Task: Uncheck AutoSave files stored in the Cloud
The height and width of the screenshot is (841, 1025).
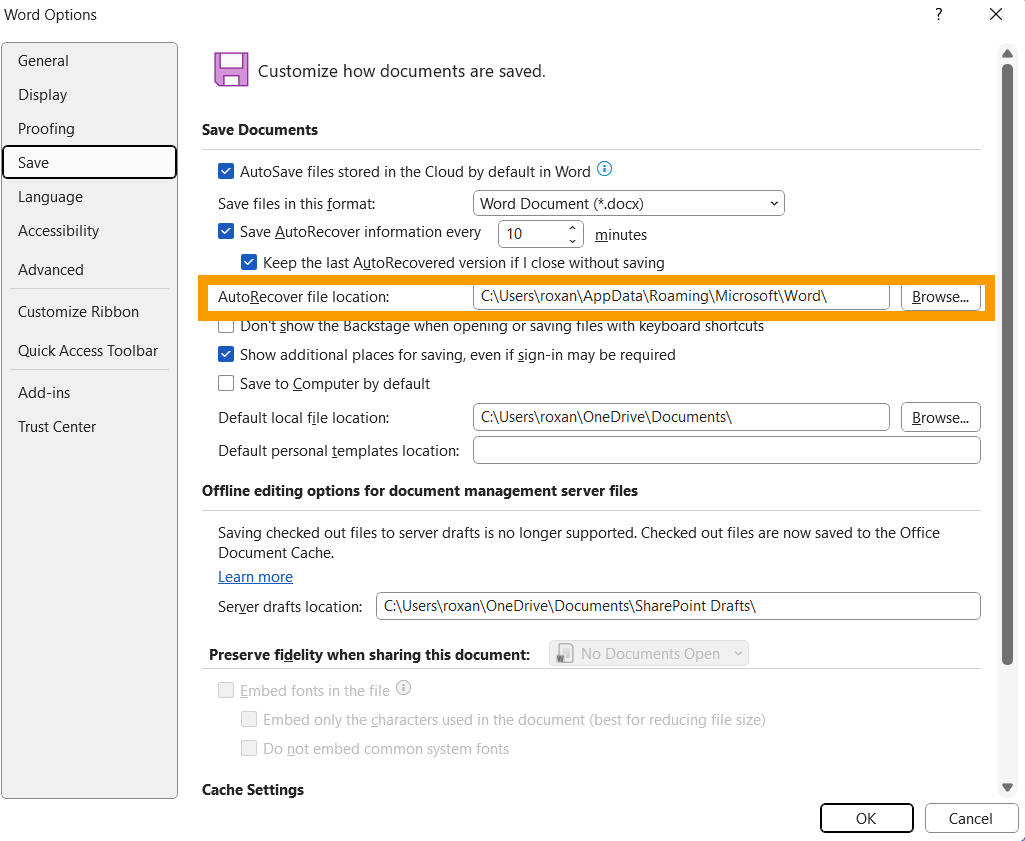Action: coord(226,172)
